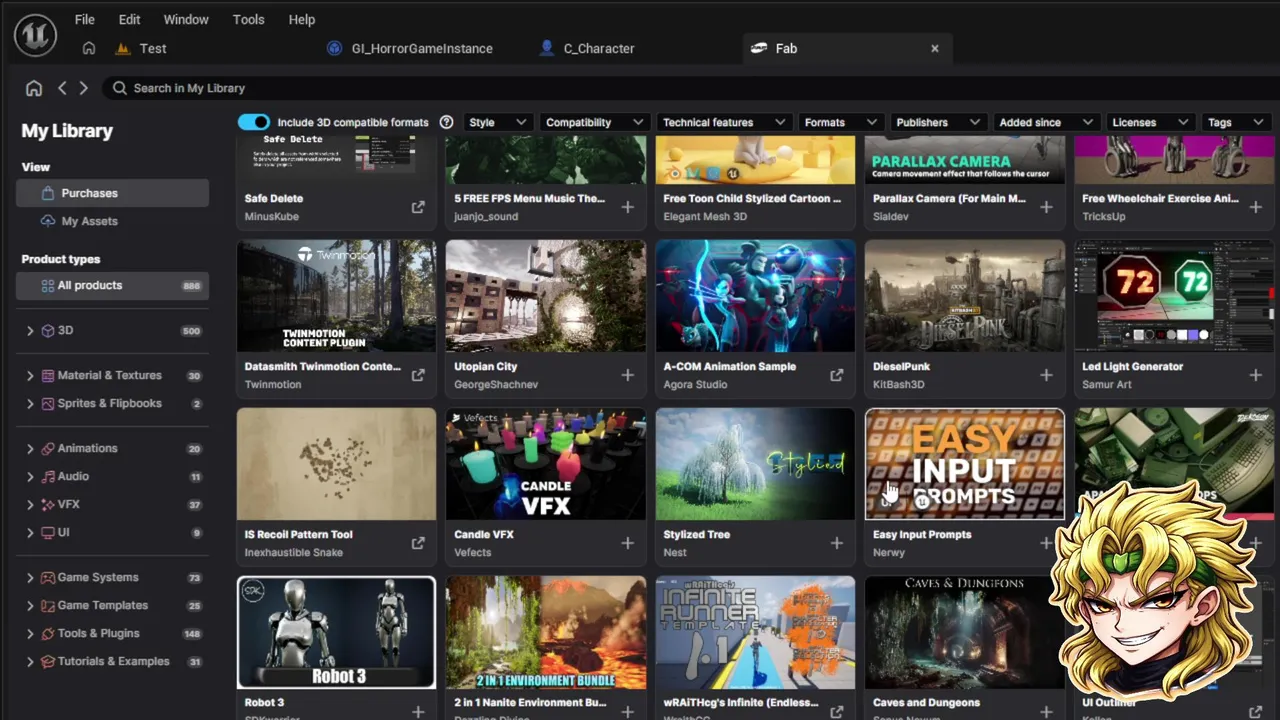Add DieselPunk to project
The width and height of the screenshot is (1280, 720).
[1046, 375]
